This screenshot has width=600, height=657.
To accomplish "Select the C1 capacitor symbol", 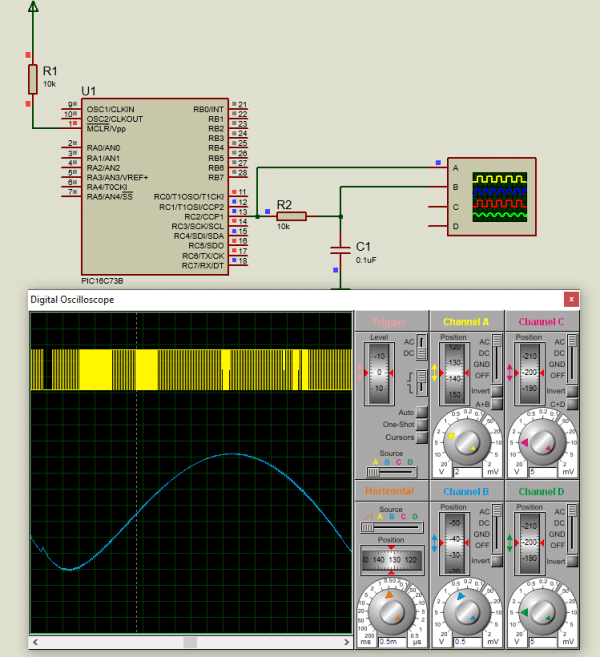I will (x=340, y=250).
